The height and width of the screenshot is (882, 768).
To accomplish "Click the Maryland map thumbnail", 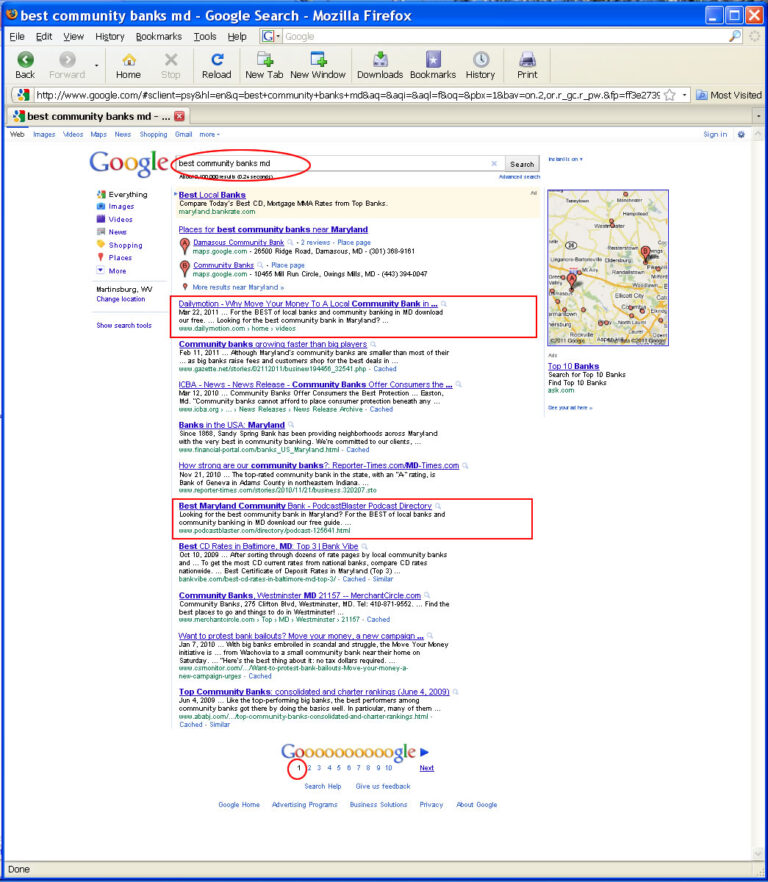I will [x=608, y=267].
